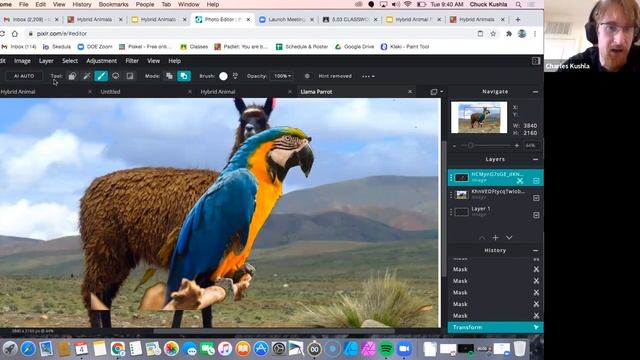The width and height of the screenshot is (640, 360).
Task: Collapse the History panel
Action: click(x=536, y=250)
